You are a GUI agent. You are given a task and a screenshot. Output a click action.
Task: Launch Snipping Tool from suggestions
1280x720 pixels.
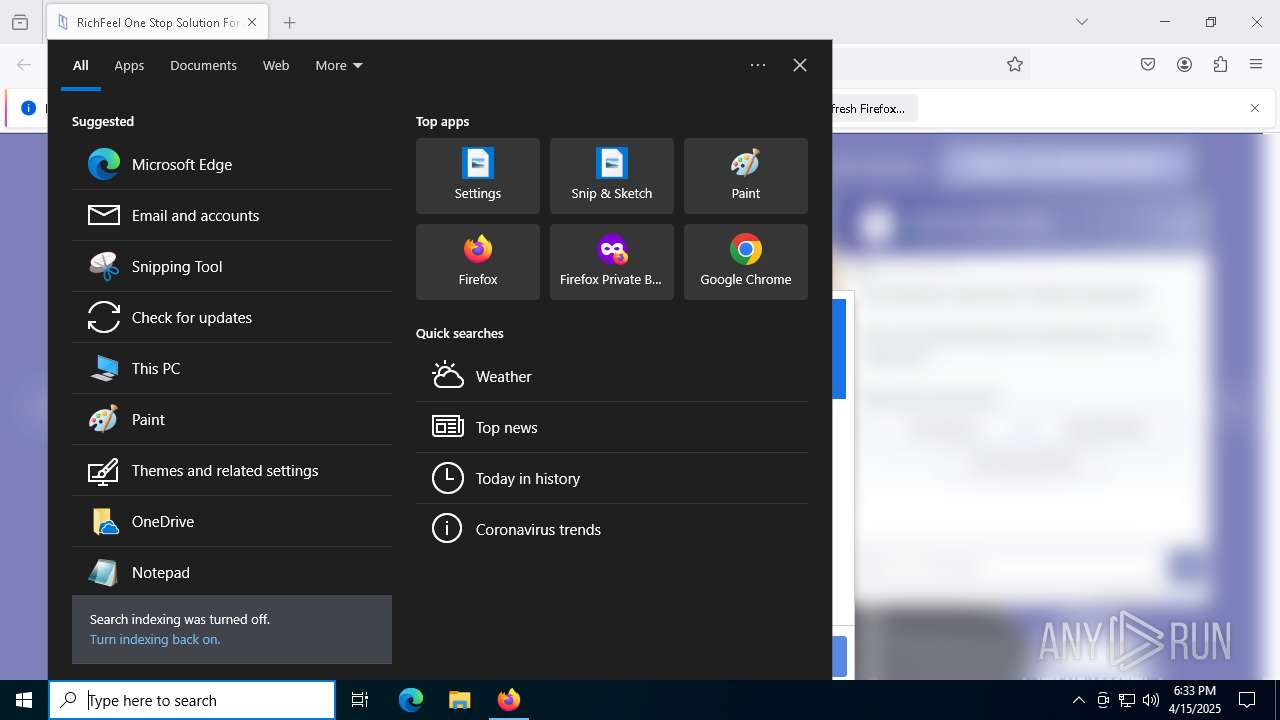[232, 267]
